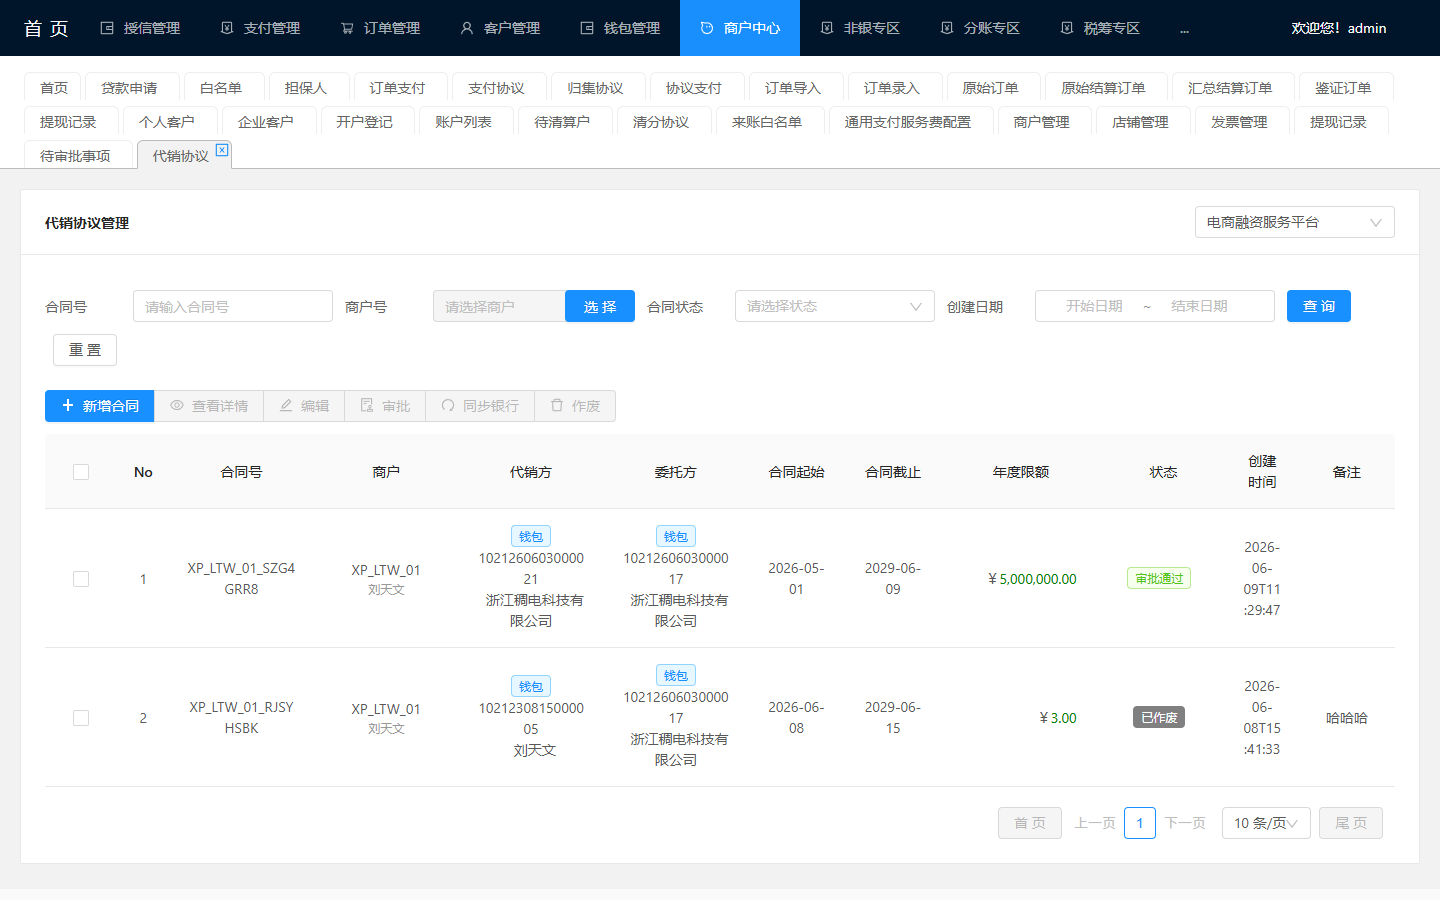
Task: Check the row for contract XP_LTW_01_SZG4GRR8
Action: coord(81,579)
